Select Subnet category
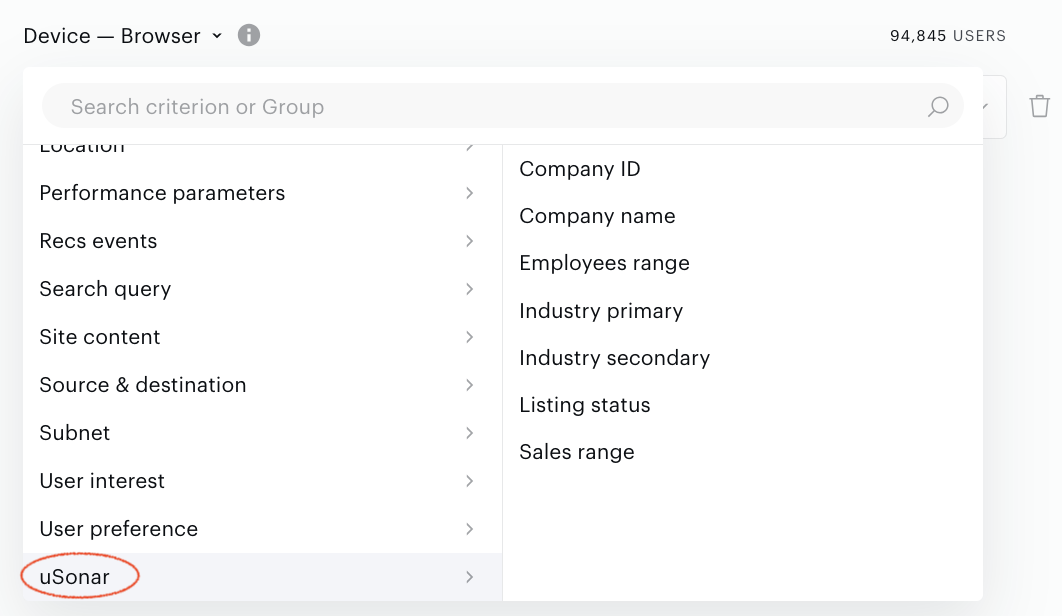This screenshot has width=1062, height=616. pyautogui.click(x=263, y=433)
